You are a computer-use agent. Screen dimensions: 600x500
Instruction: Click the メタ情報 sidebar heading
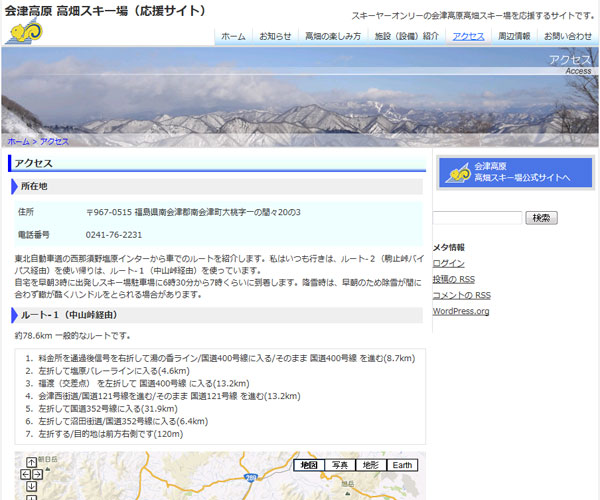pyautogui.click(x=448, y=248)
